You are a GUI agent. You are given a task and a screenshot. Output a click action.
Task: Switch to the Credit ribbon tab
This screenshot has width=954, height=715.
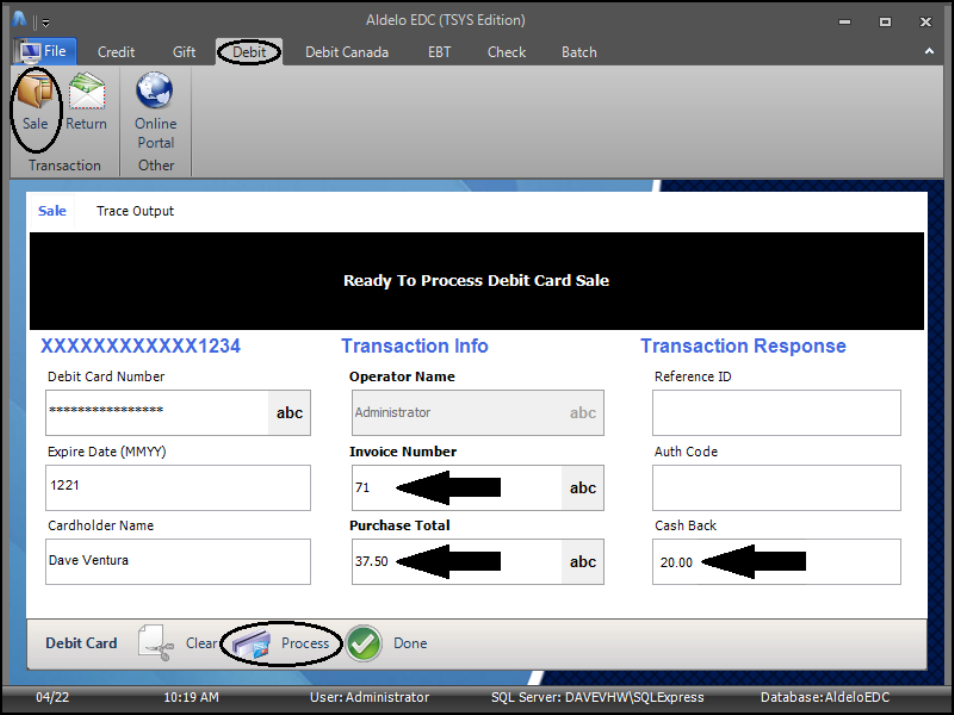[116, 52]
